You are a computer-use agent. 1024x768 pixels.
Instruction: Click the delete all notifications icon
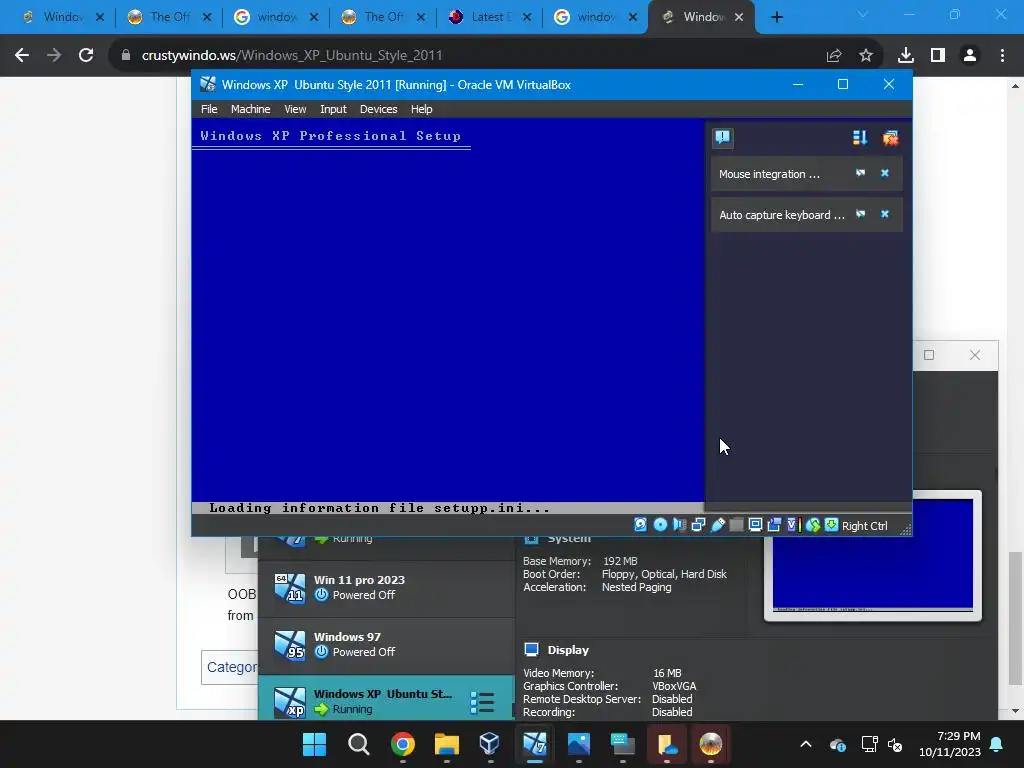890,137
